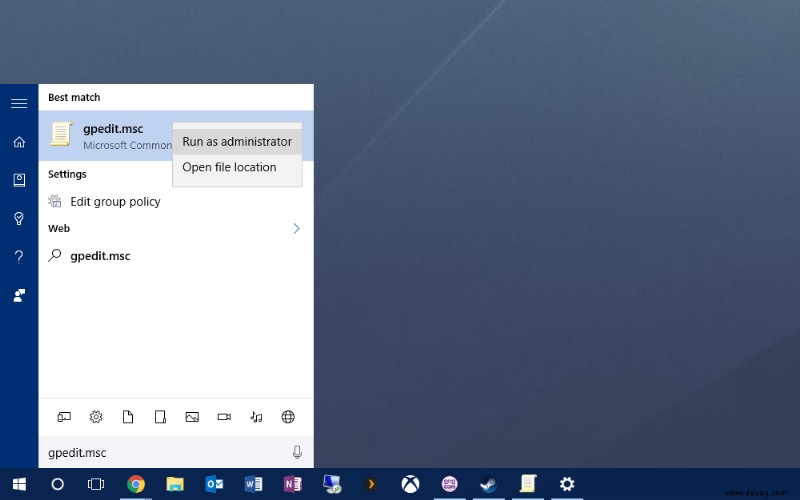This screenshot has width=800, height=500.
Task: Filter search by Web globe icon
Action: point(288,417)
